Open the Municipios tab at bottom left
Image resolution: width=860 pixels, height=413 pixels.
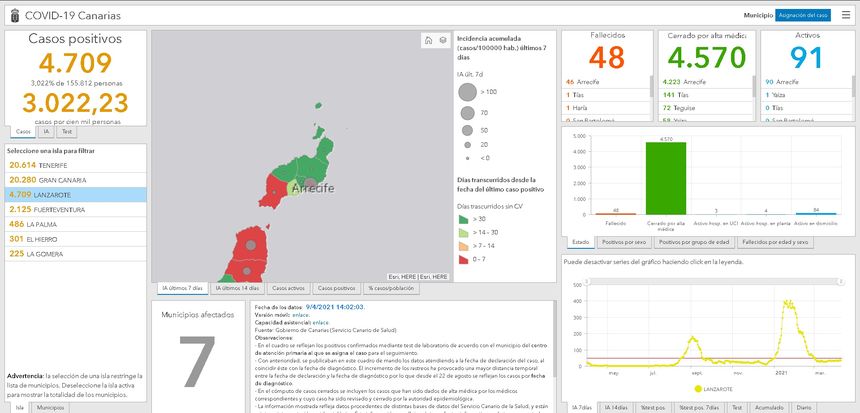pyautogui.click(x=51, y=408)
